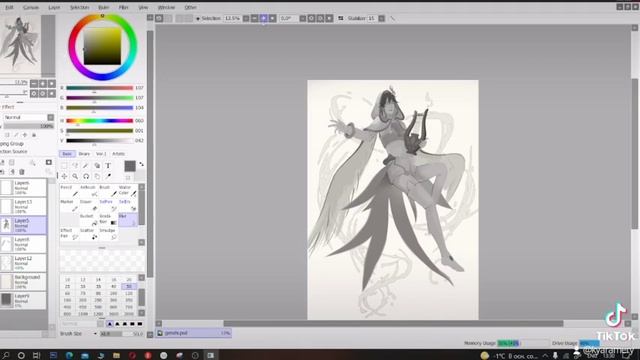
Task: Click tool tray scroll-up arrow
Action: click(142, 187)
